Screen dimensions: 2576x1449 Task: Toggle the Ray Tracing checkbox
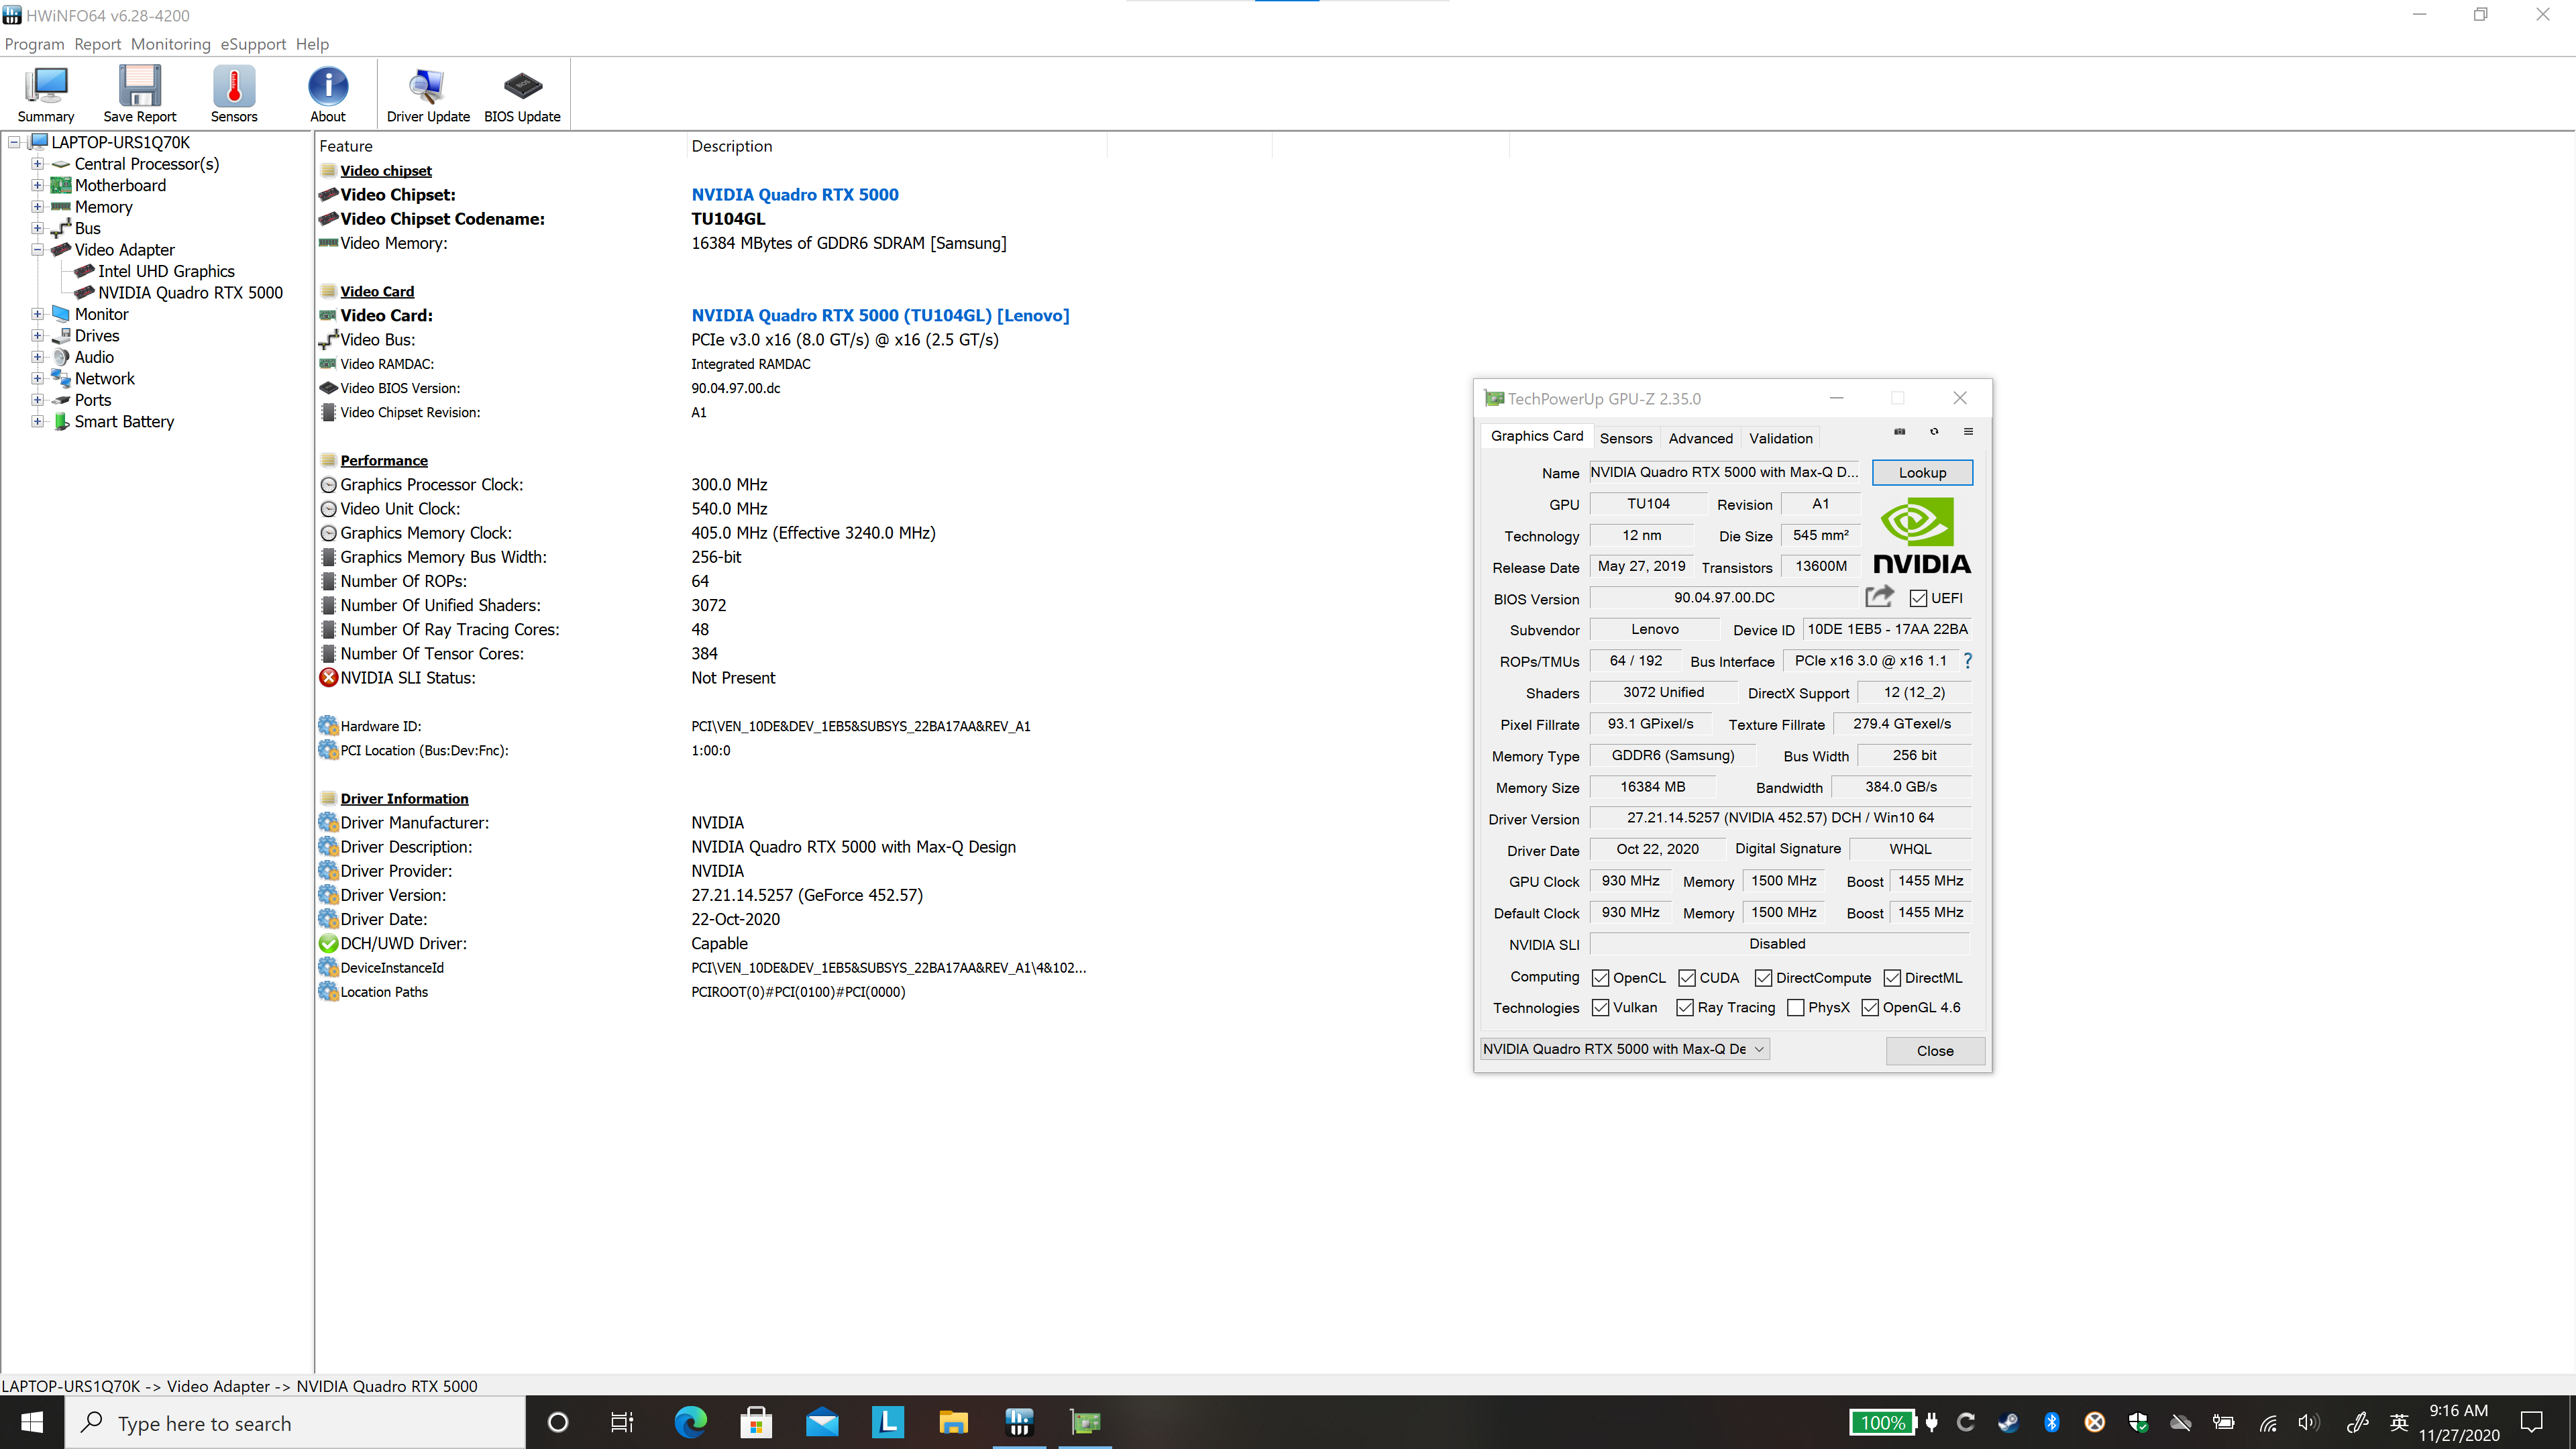click(x=1685, y=1007)
